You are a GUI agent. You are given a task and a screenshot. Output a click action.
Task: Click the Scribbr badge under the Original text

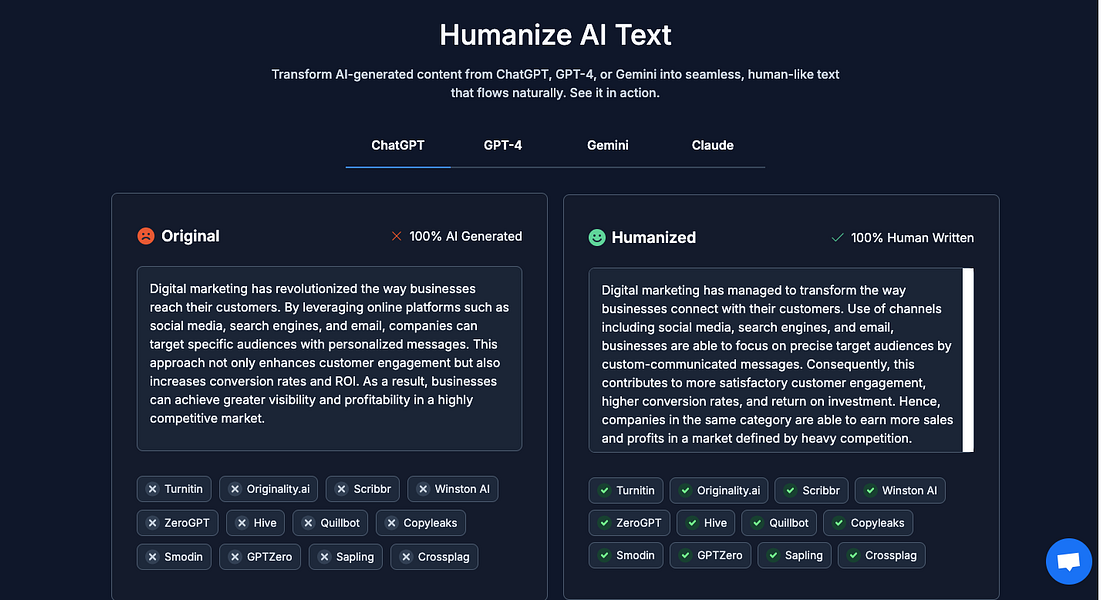click(362, 489)
